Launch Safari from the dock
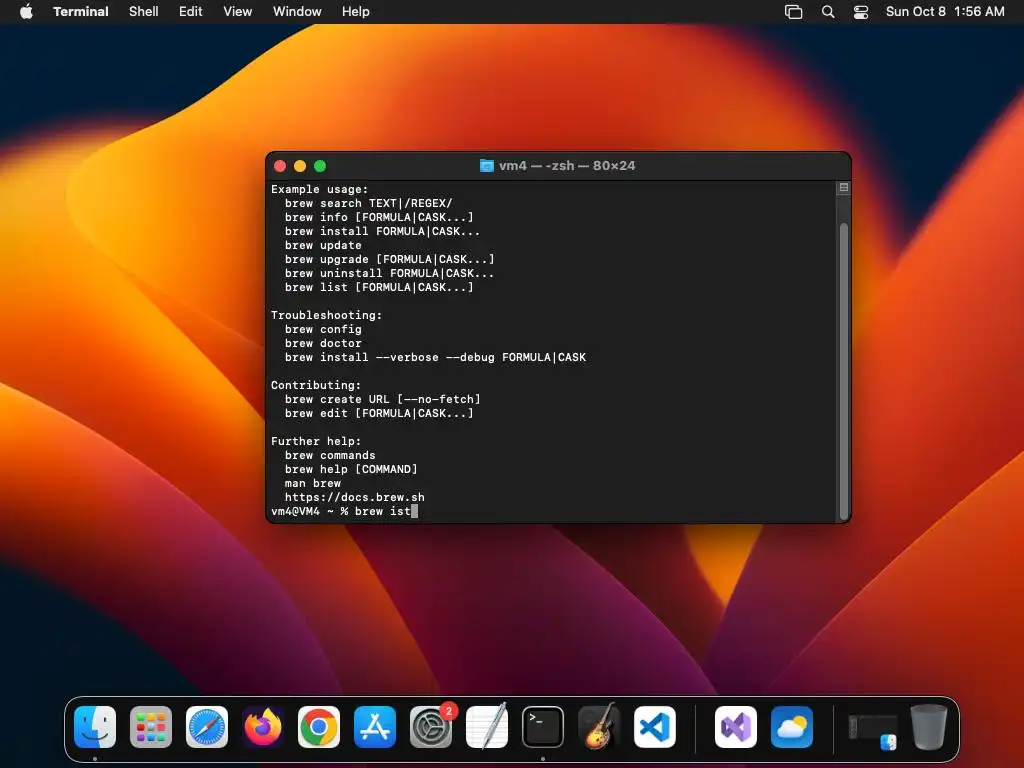 click(207, 727)
